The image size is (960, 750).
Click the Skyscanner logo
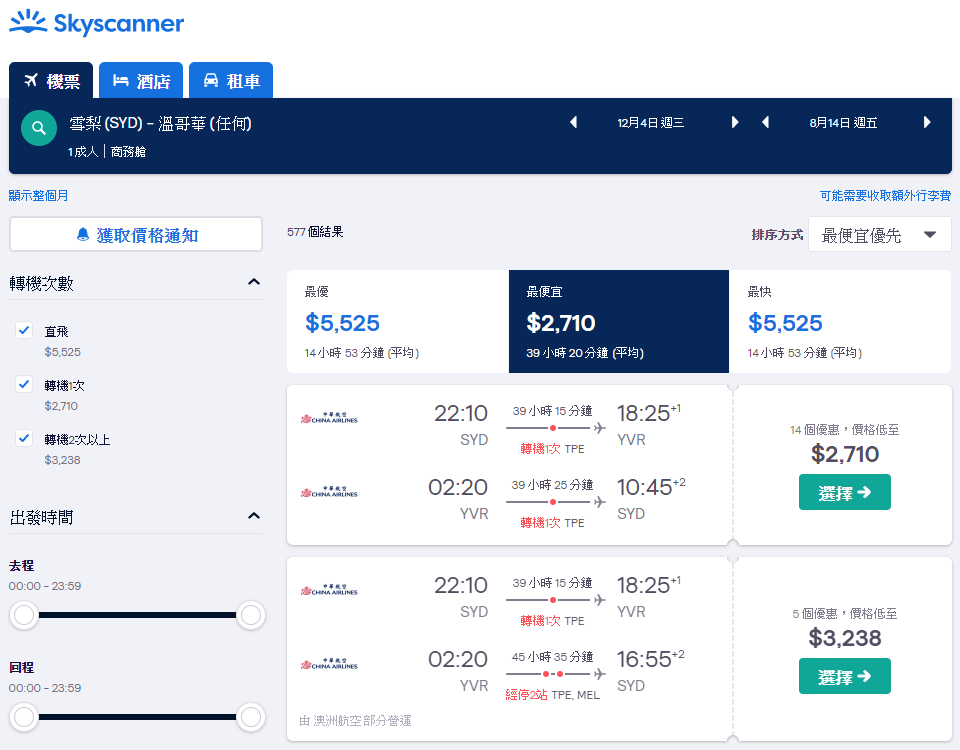[x=96, y=23]
